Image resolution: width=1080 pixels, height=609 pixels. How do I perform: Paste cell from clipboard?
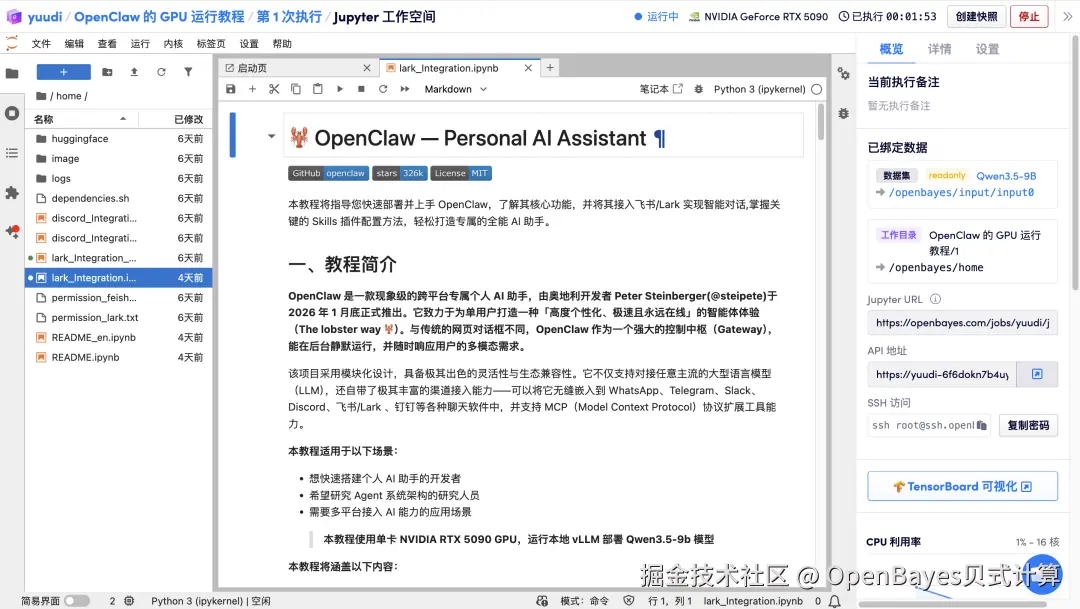tap(318, 89)
